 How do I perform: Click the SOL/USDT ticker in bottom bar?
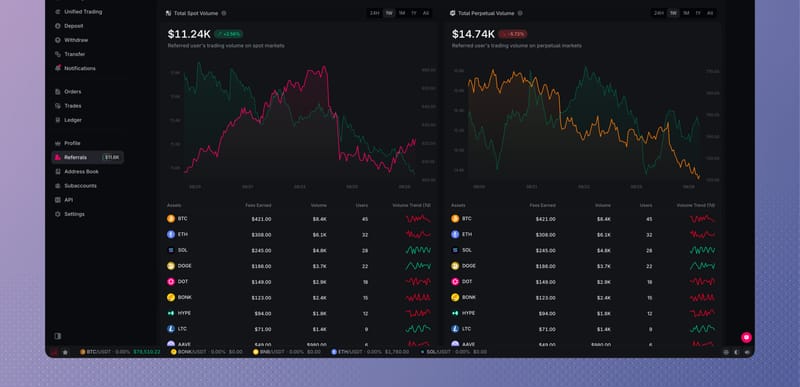tap(453, 352)
